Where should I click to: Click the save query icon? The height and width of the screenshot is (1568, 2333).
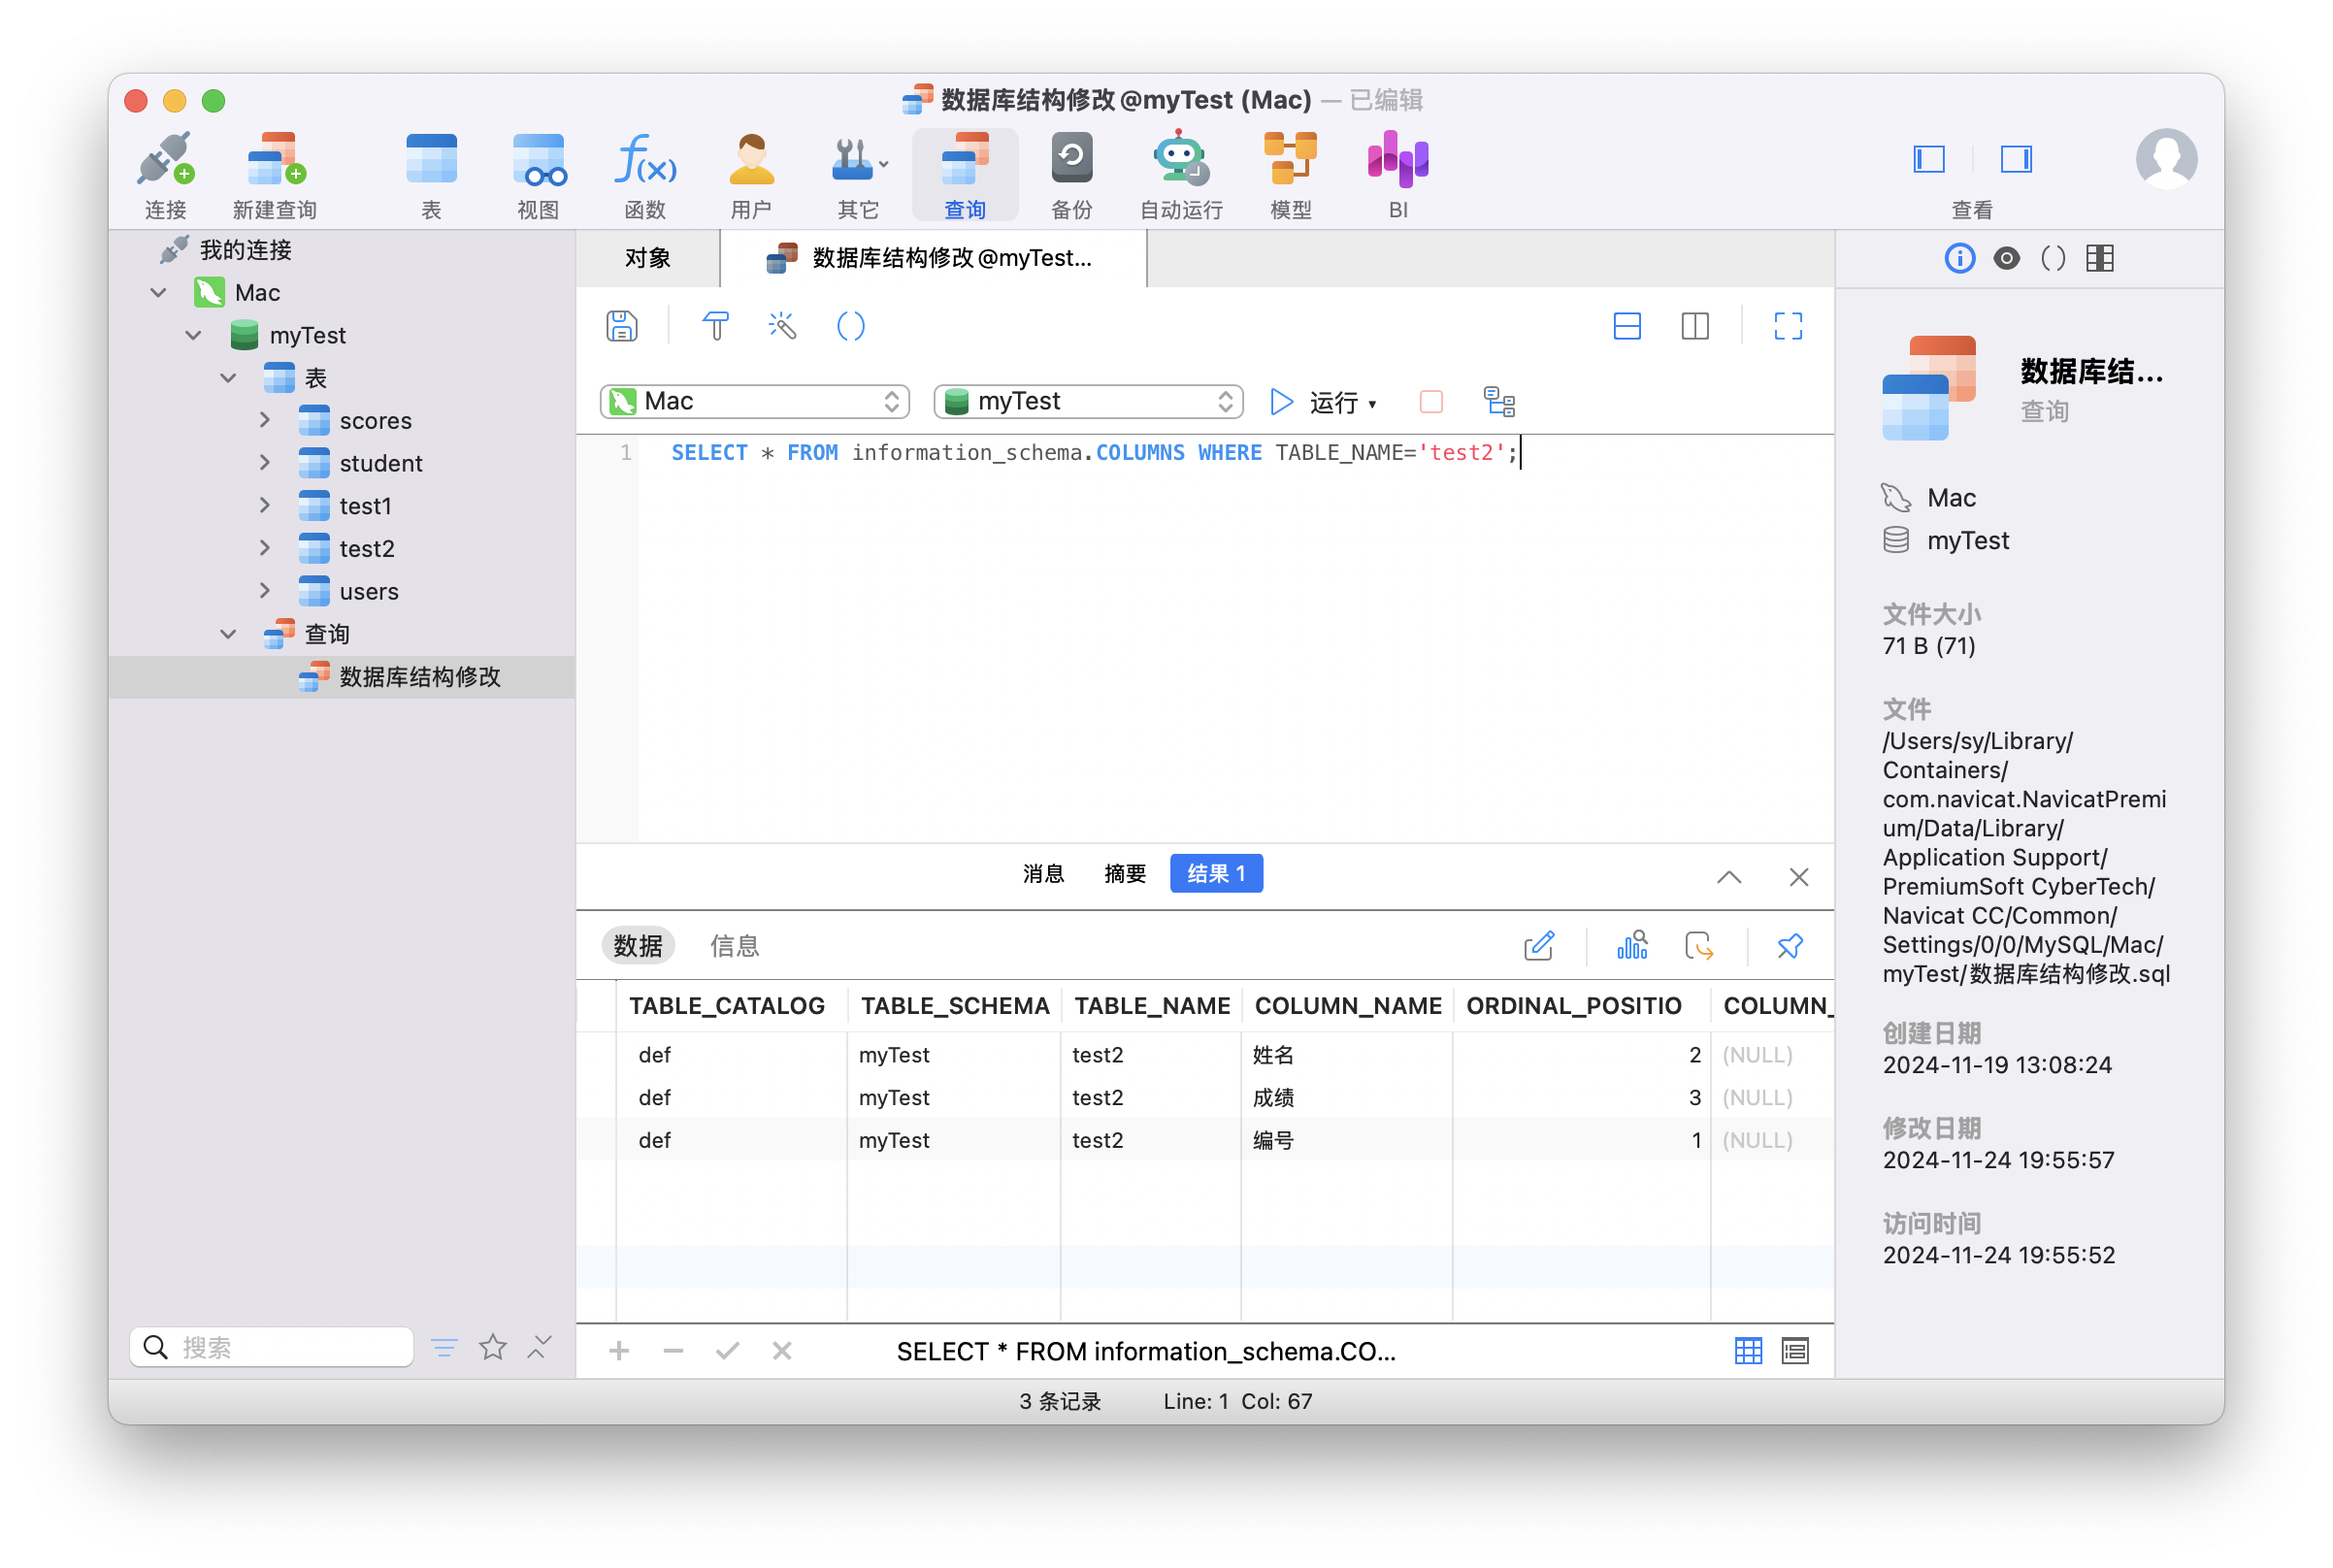[621, 326]
